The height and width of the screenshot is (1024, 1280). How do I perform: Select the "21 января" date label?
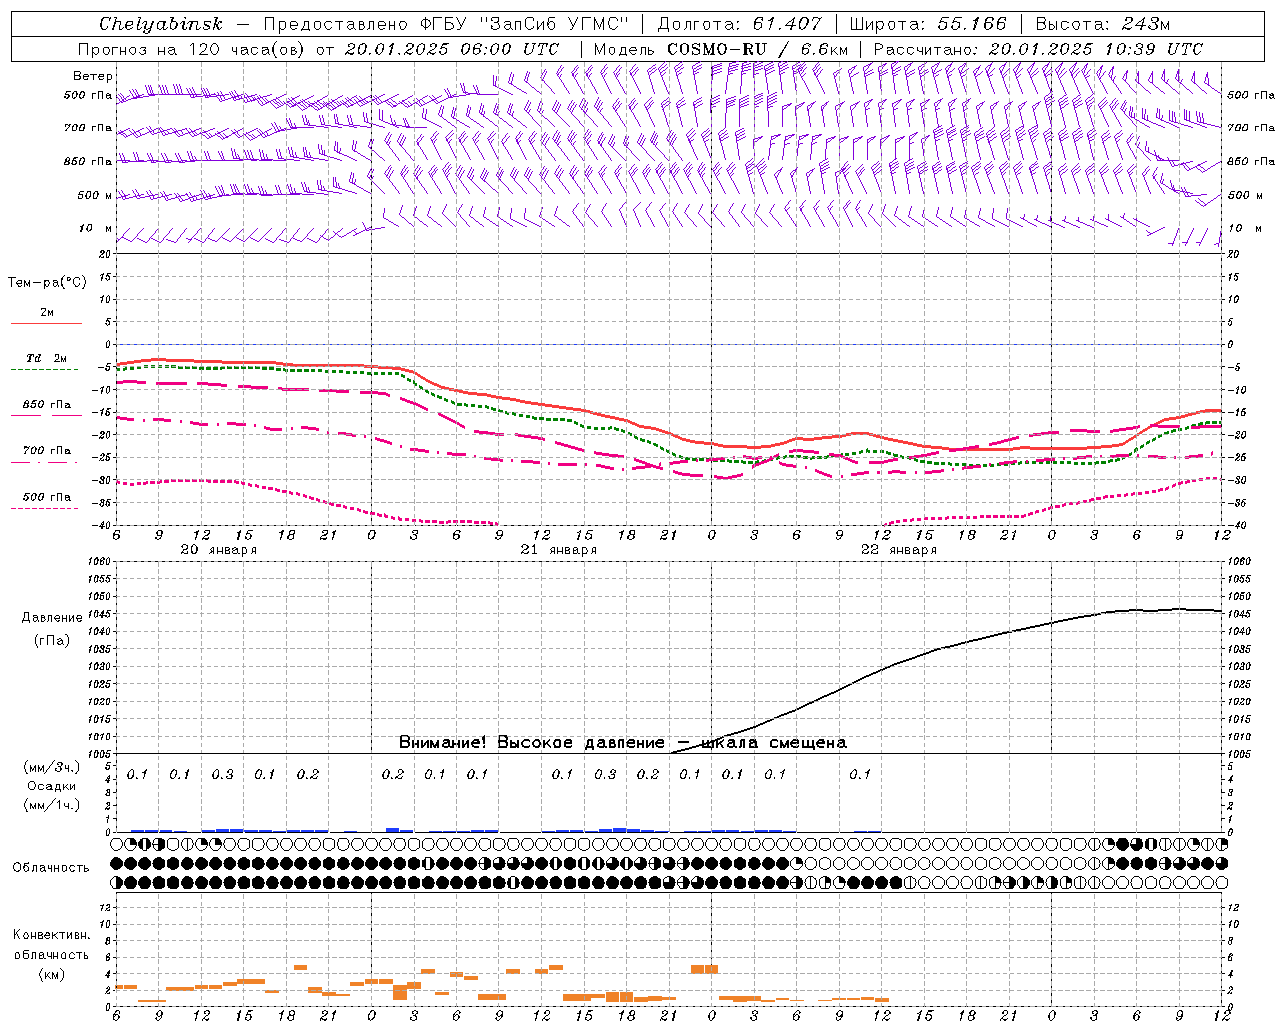click(x=558, y=550)
